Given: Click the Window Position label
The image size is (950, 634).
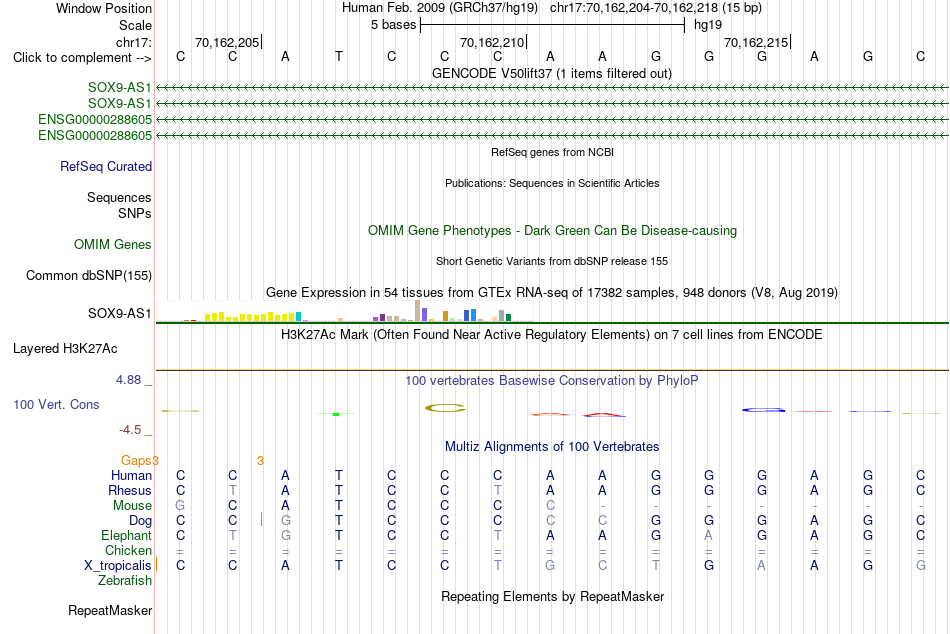Looking at the screenshot, I should point(104,8).
